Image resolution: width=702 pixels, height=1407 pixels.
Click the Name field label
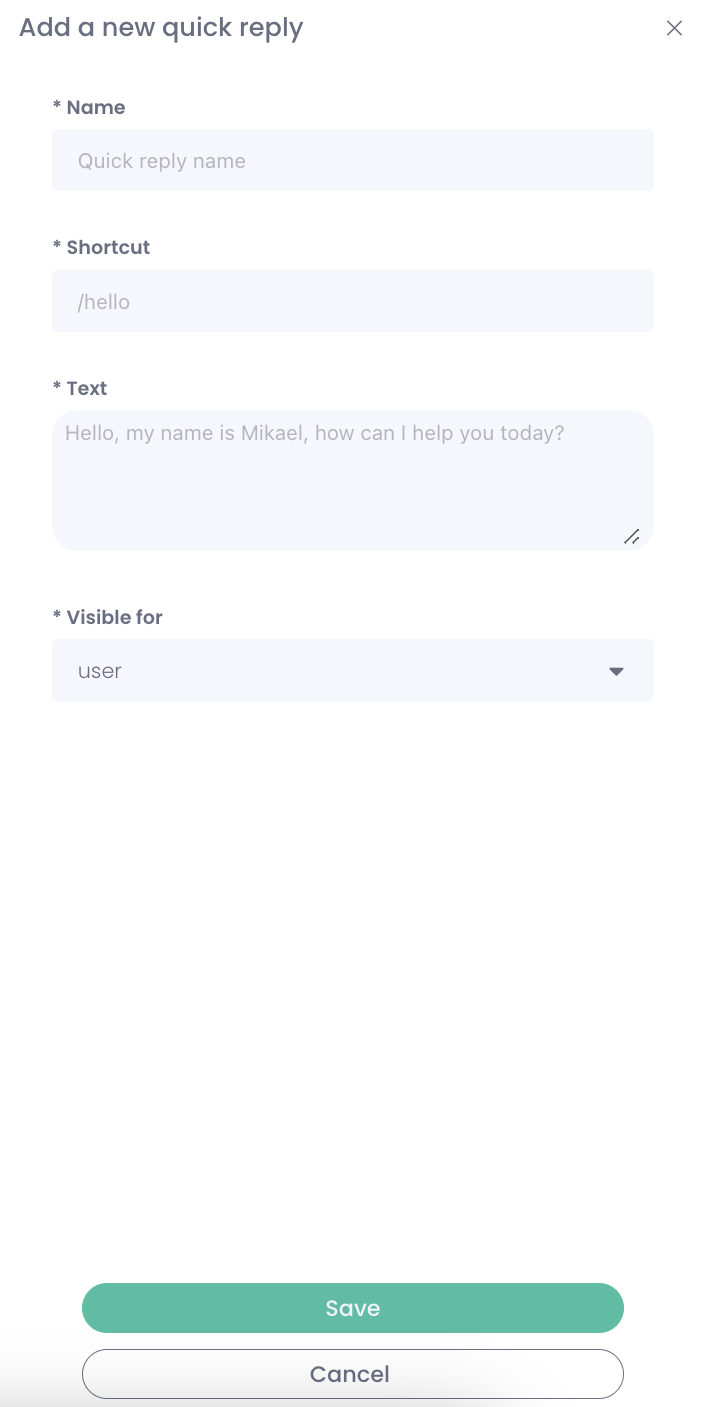pyautogui.click(x=96, y=107)
